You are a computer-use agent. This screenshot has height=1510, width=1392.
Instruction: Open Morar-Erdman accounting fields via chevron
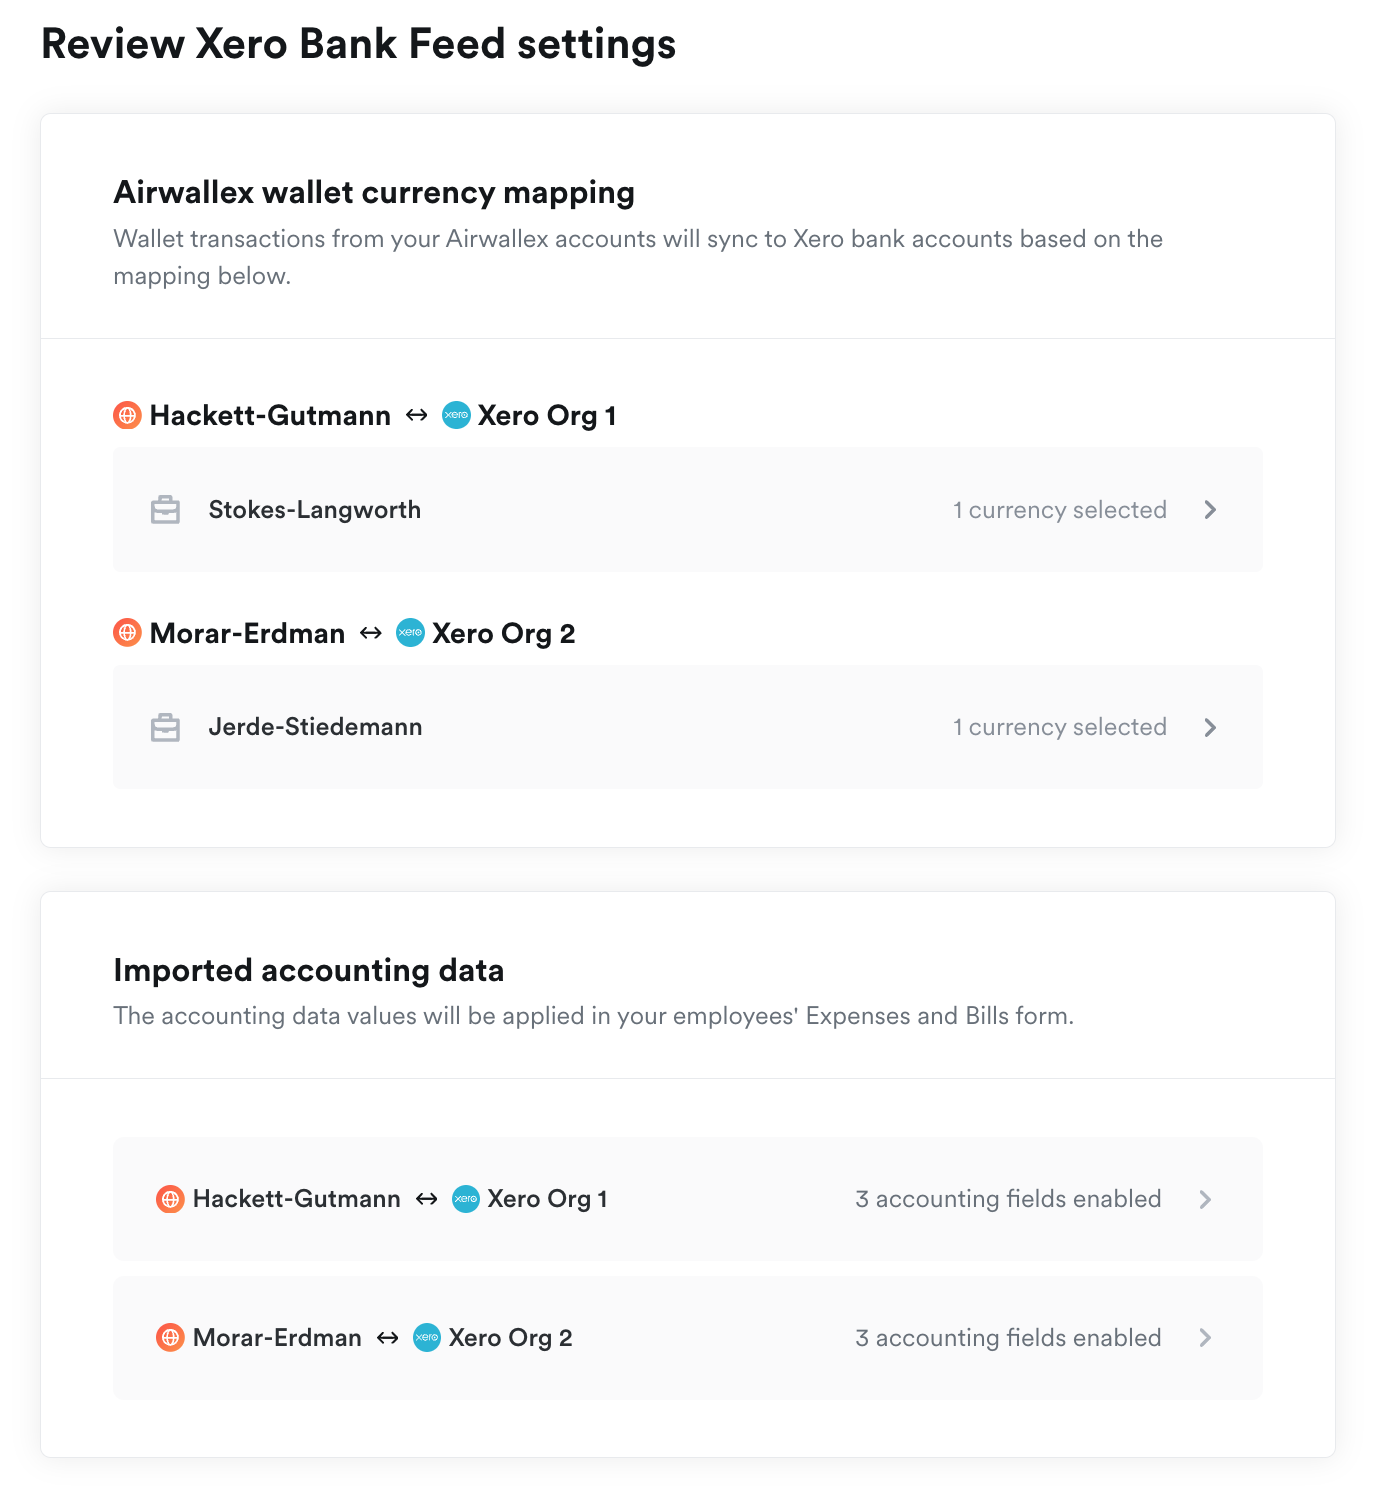[1205, 1338]
